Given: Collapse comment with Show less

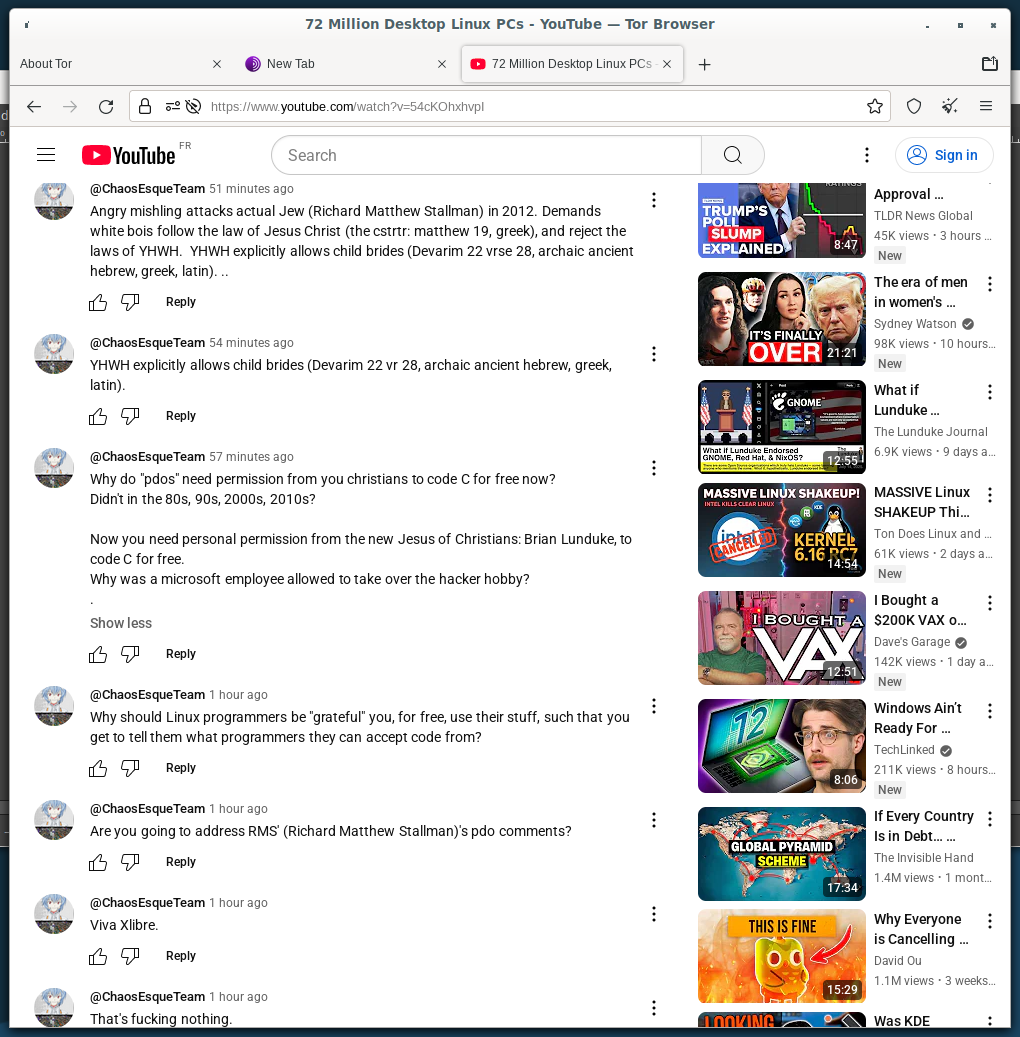Looking at the screenshot, I should click(x=121, y=623).
